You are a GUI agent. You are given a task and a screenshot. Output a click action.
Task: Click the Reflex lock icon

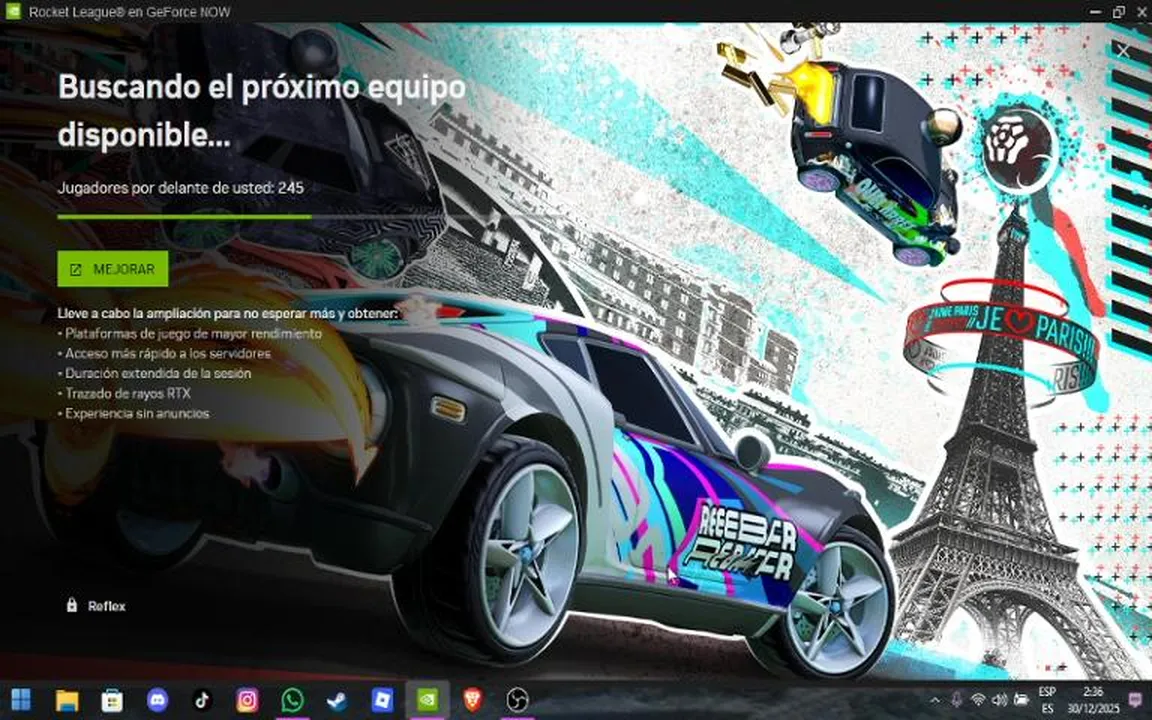click(71, 605)
